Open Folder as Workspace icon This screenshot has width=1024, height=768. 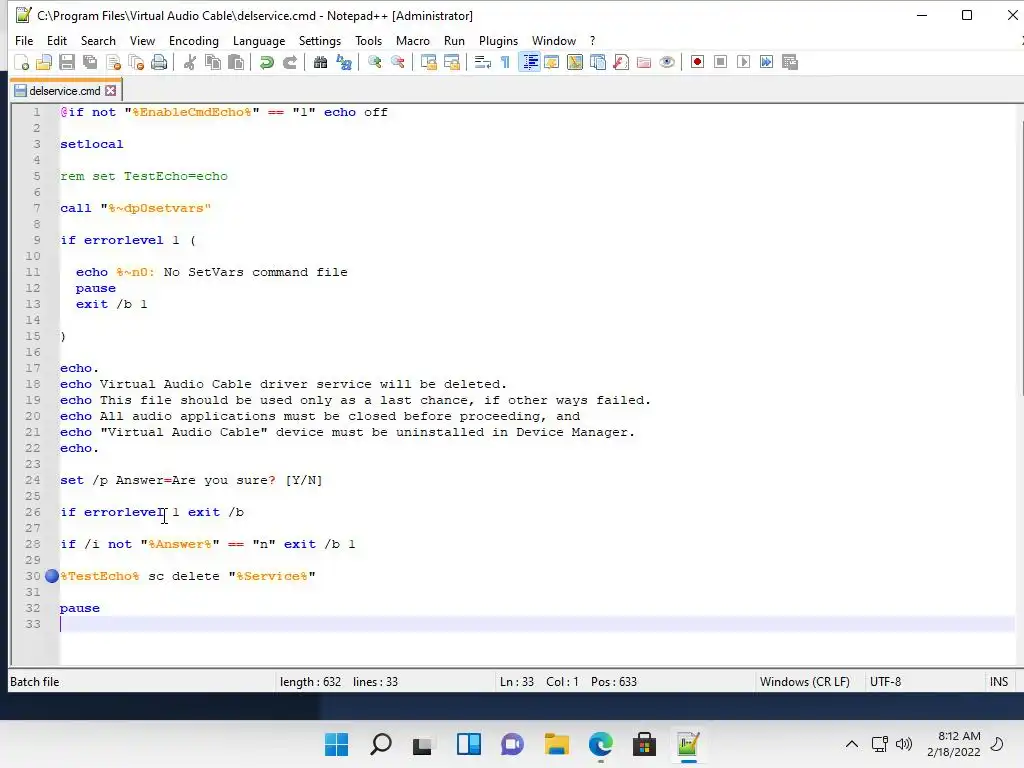tap(644, 62)
